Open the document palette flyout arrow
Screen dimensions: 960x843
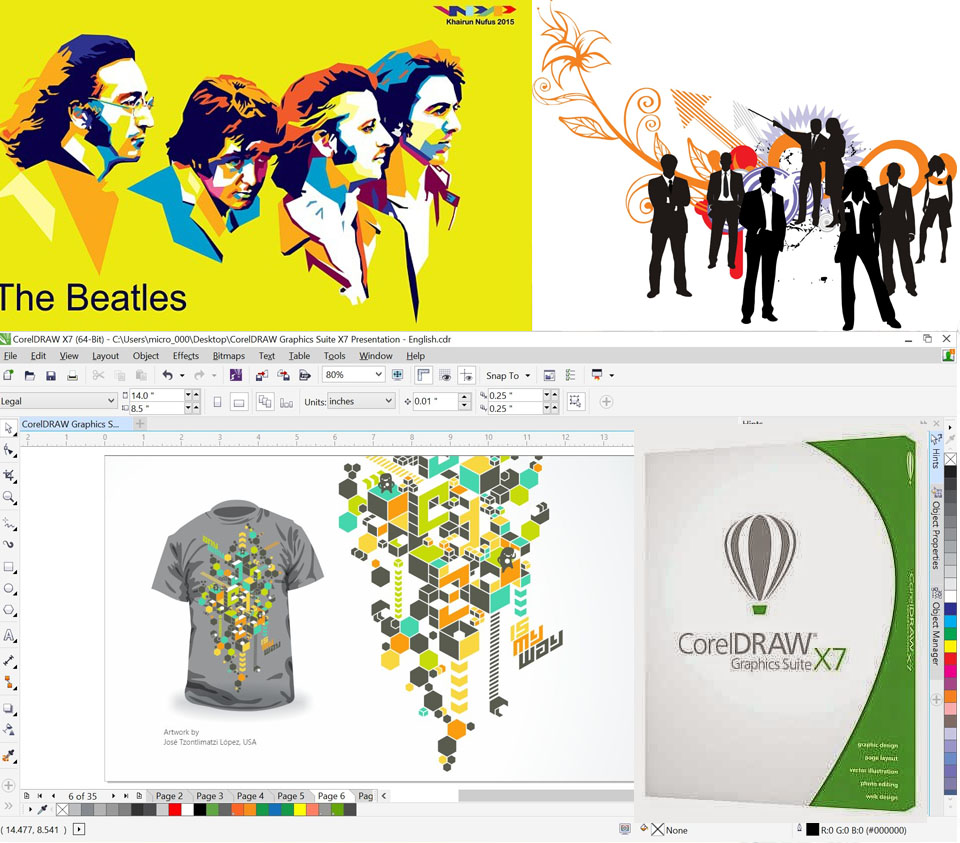[x=30, y=809]
